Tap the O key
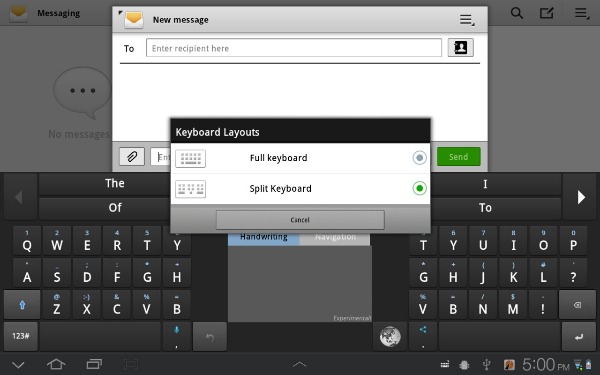600x375 pixels. (543, 241)
